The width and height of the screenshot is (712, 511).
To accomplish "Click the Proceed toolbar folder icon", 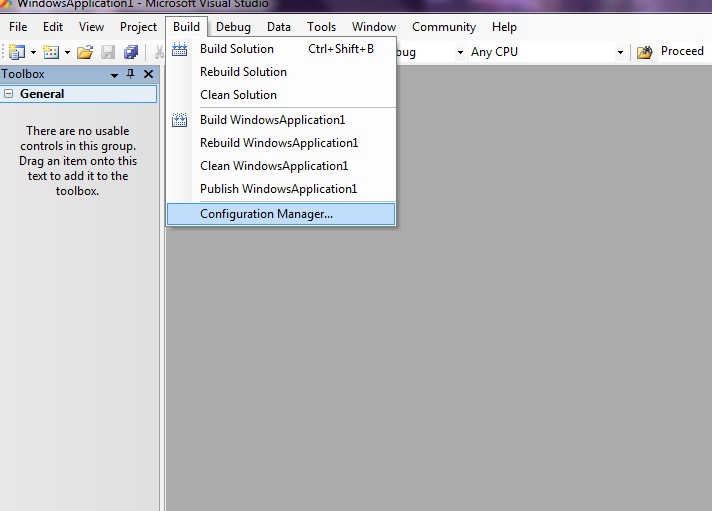I will [x=644, y=52].
